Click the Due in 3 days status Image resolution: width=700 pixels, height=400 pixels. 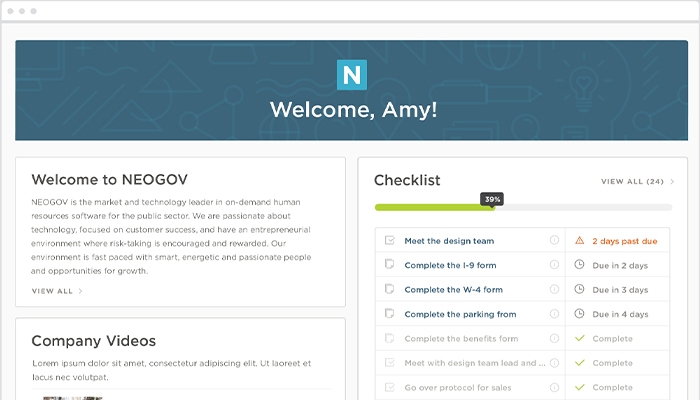(x=620, y=290)
